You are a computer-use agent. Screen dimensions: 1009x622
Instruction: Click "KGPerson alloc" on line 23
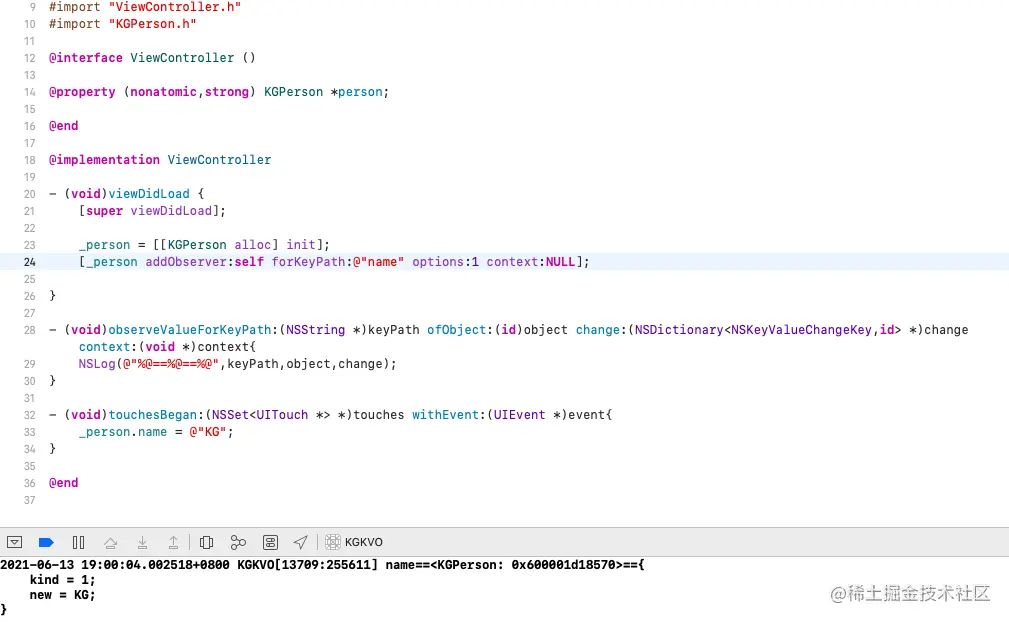[219, 245]
